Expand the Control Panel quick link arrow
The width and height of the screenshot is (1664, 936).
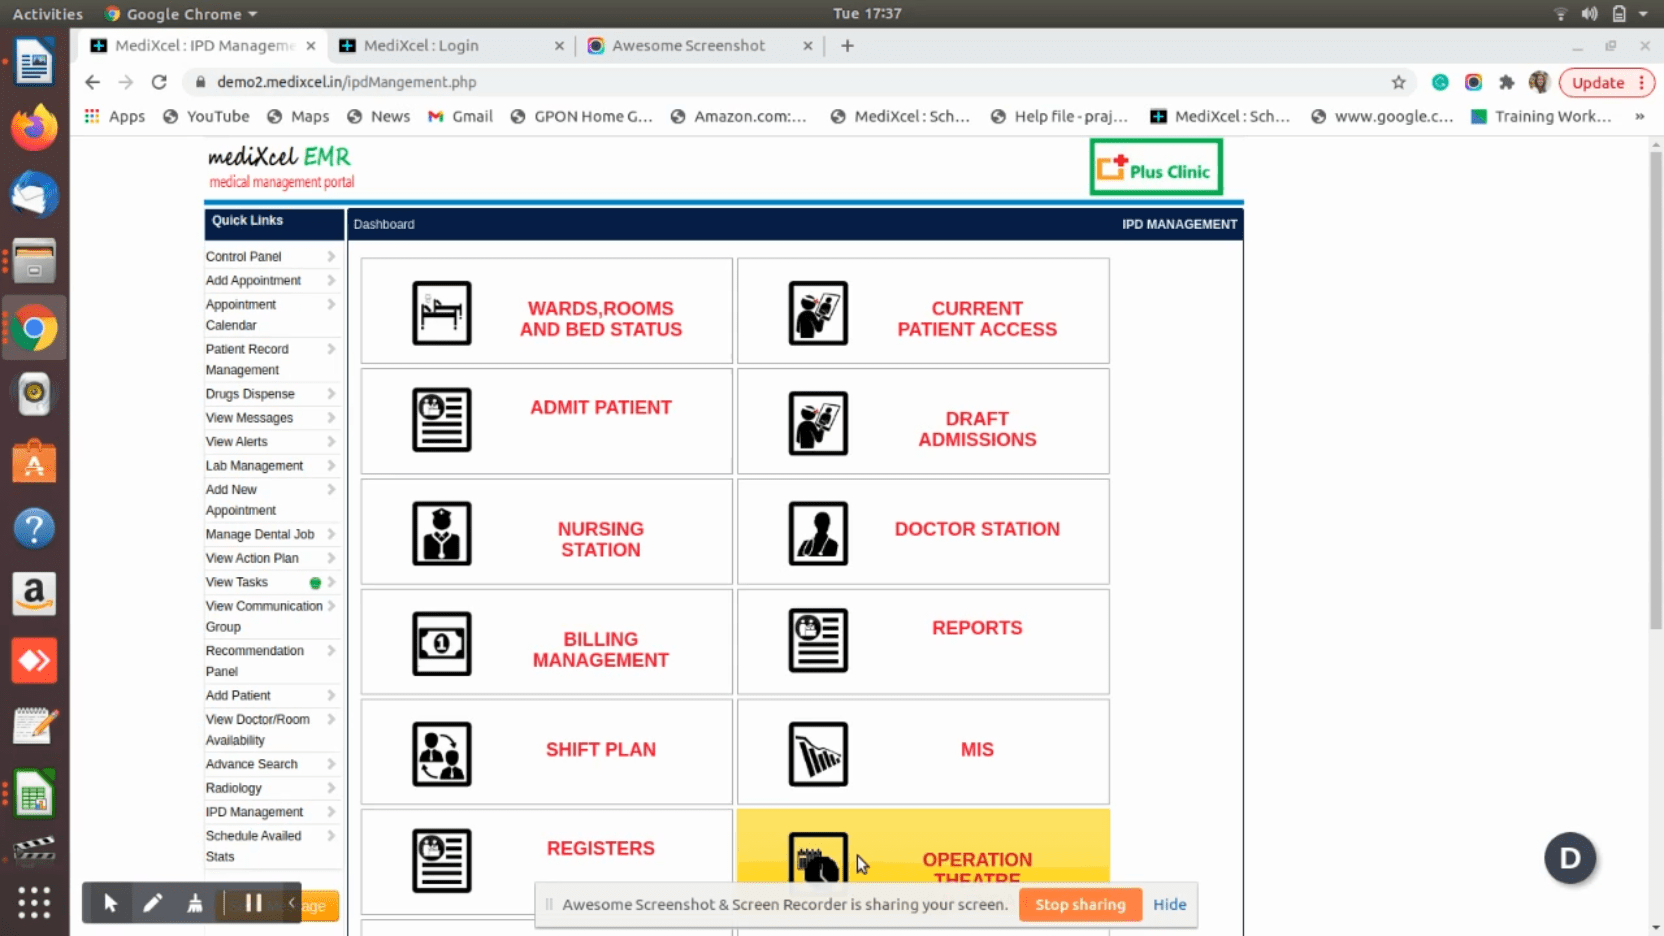(331, 257)
